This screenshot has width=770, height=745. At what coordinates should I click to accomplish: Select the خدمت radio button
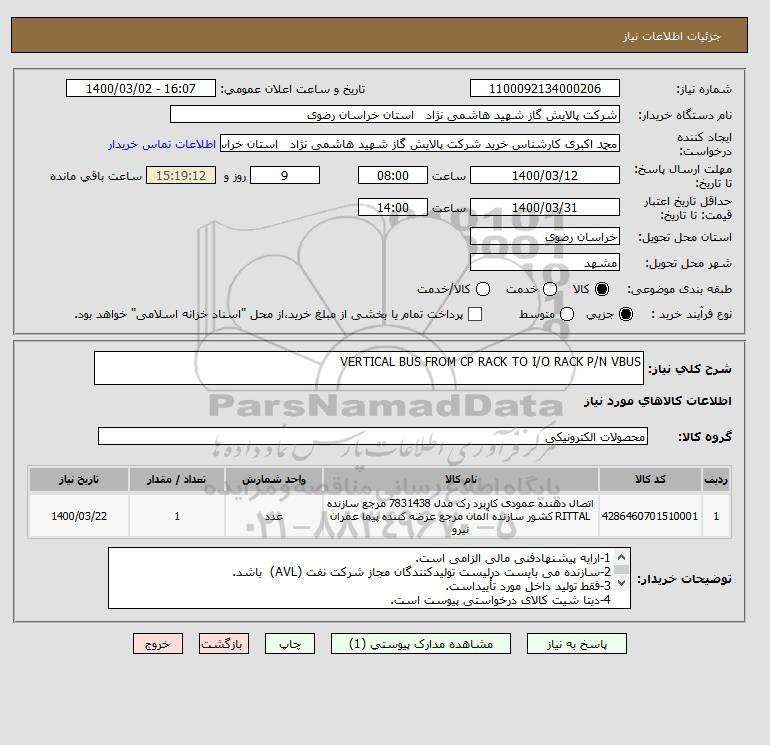550,289
